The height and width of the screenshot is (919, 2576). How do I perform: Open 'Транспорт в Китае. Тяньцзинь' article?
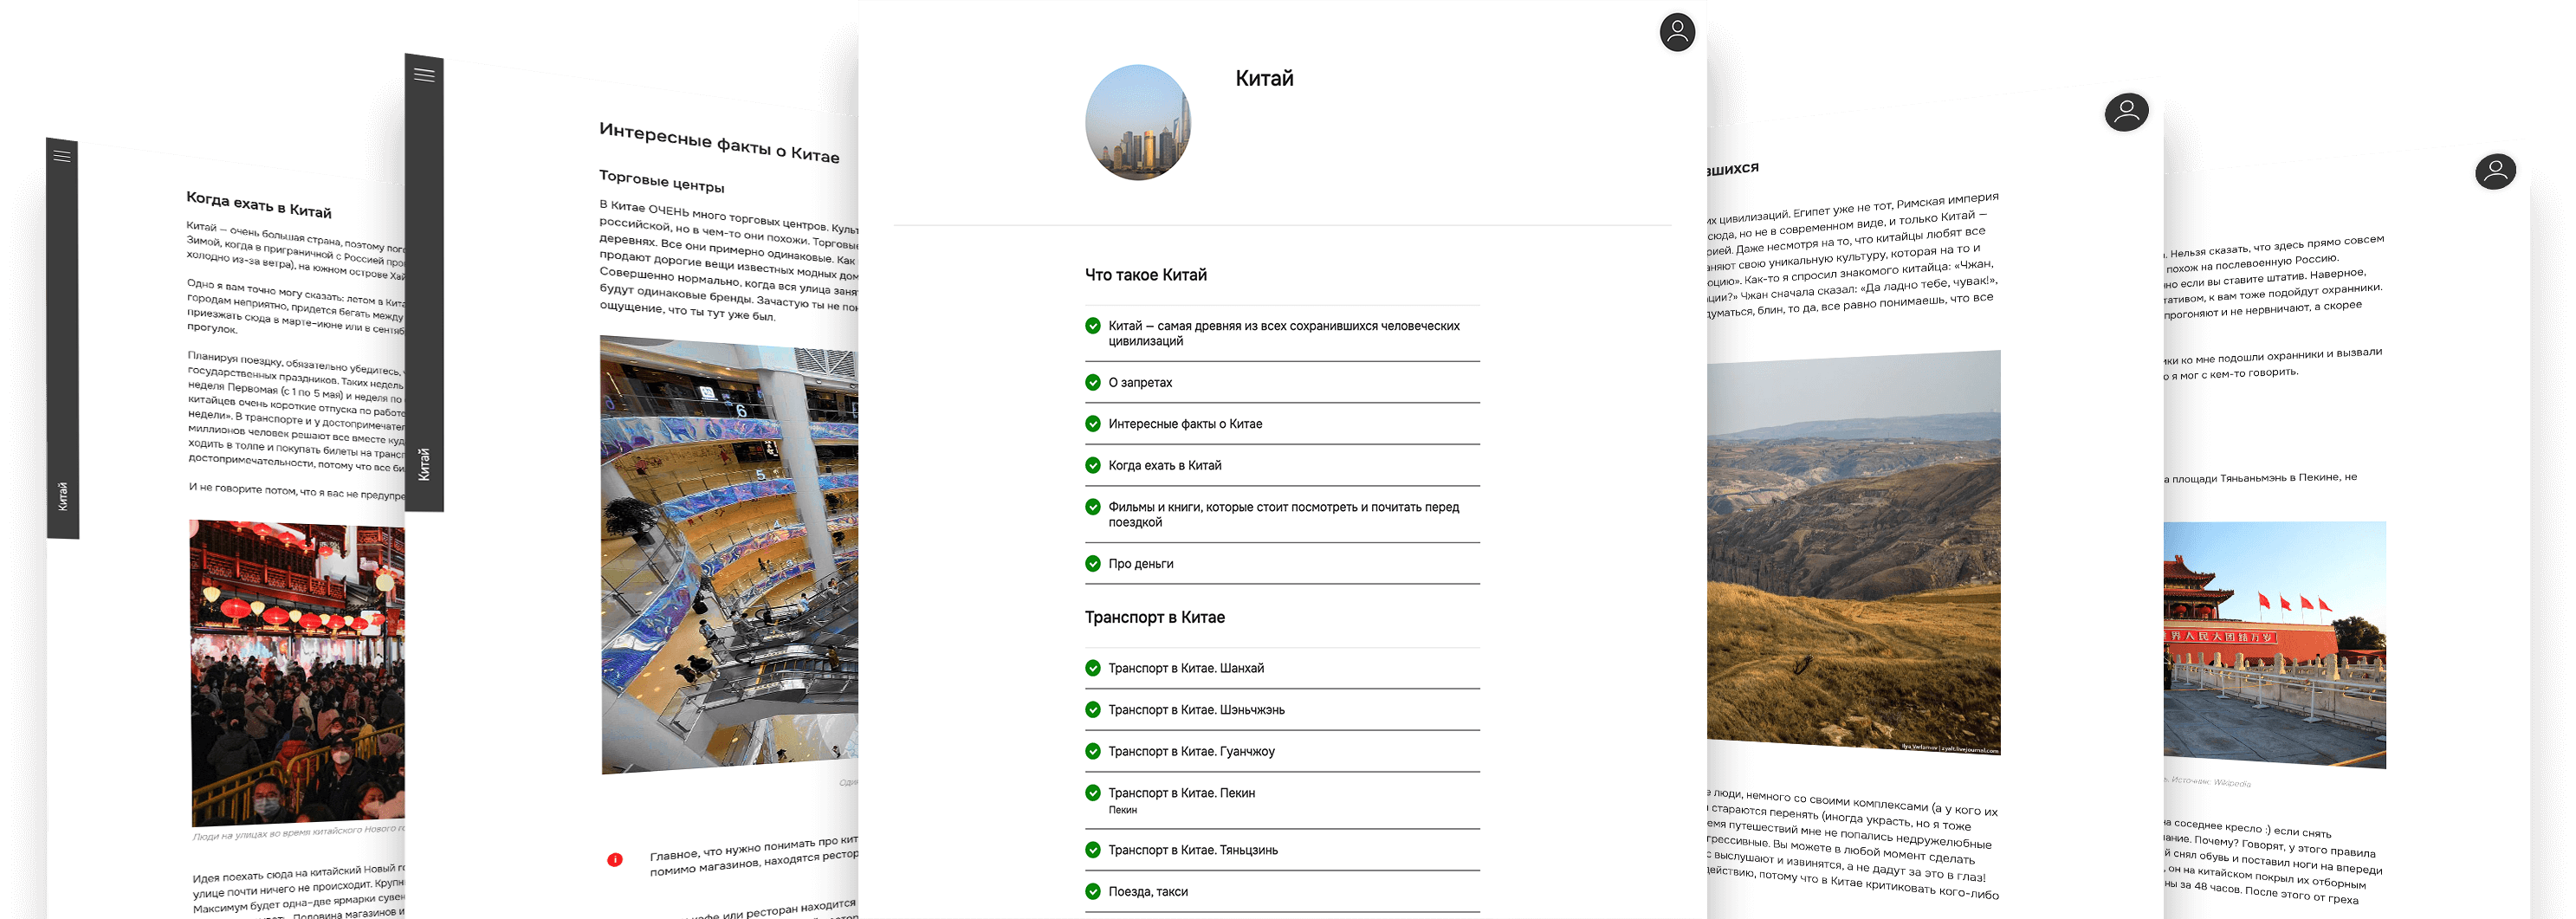click(1193, 850)
